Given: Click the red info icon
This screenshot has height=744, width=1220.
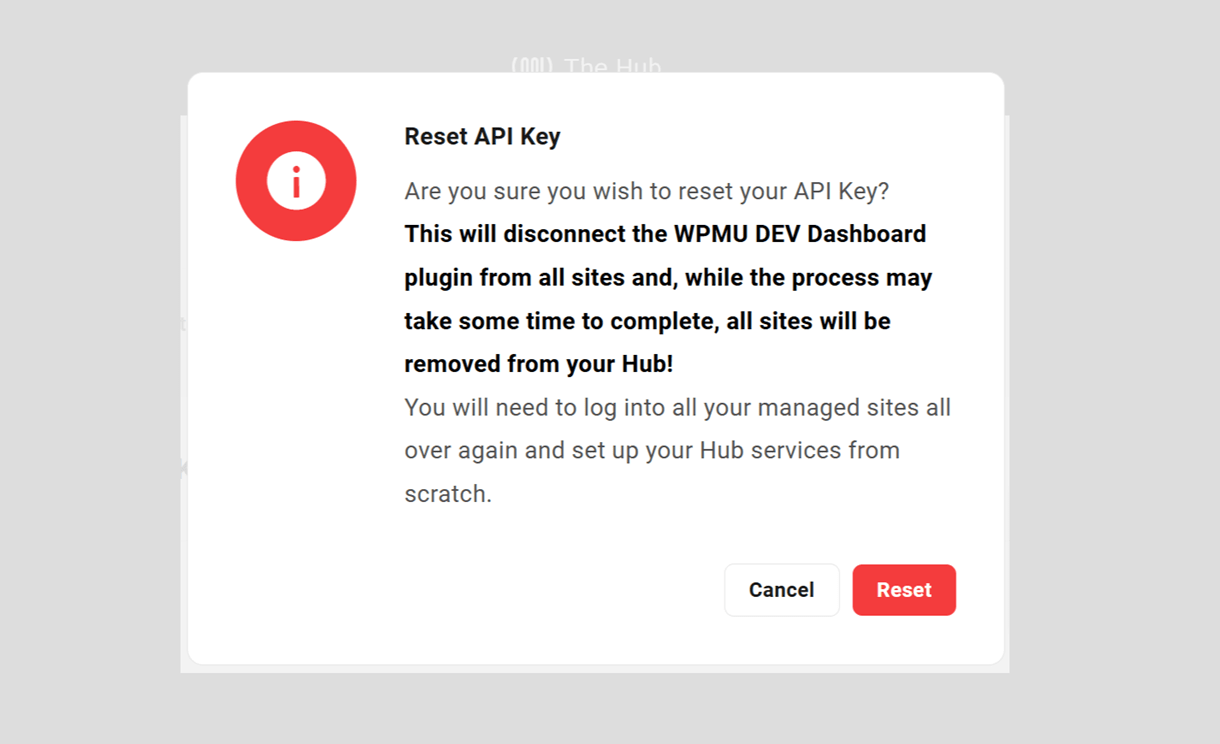Looking at the screenshot, I should pos(296,181).
